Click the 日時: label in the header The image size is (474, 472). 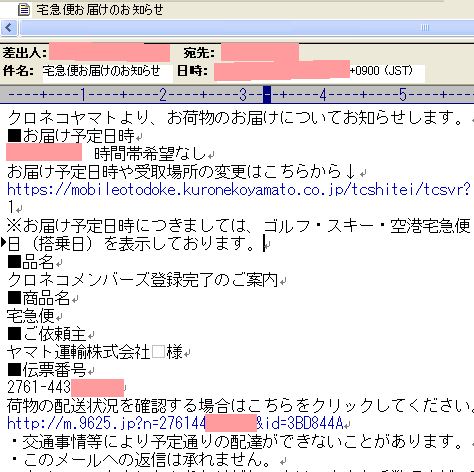click(x=193, y=71)
